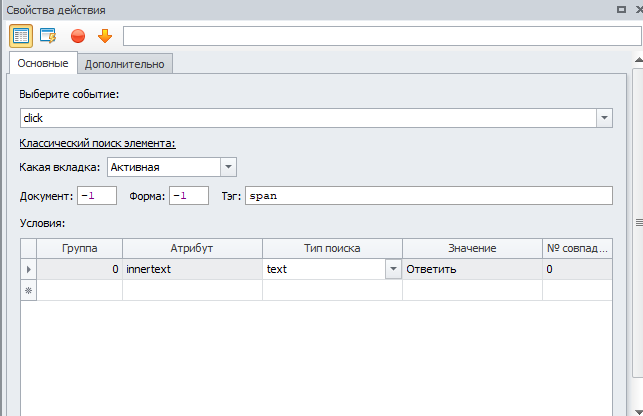Open the Какая вкладка dropdown arrow
The width and height of the screenshot is (643, 416).
tap(228, 167)
